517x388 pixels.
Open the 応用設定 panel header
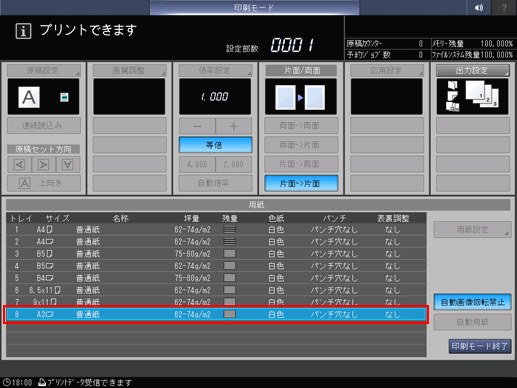tap(387, 70)
